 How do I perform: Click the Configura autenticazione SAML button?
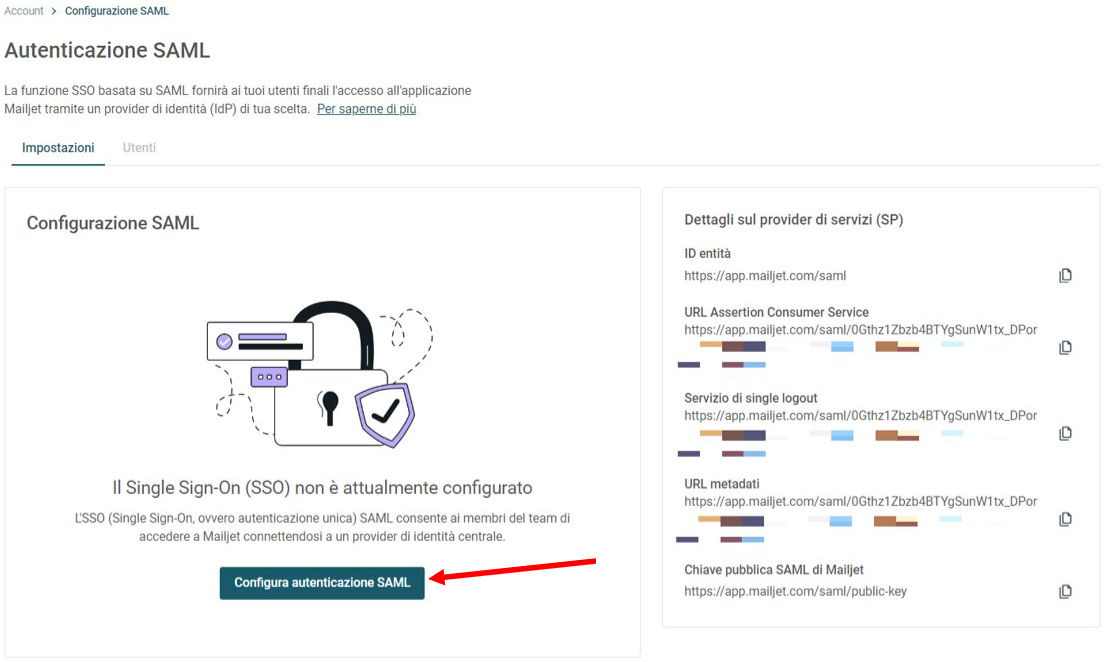pyautogui.click(x=322, y=583)
